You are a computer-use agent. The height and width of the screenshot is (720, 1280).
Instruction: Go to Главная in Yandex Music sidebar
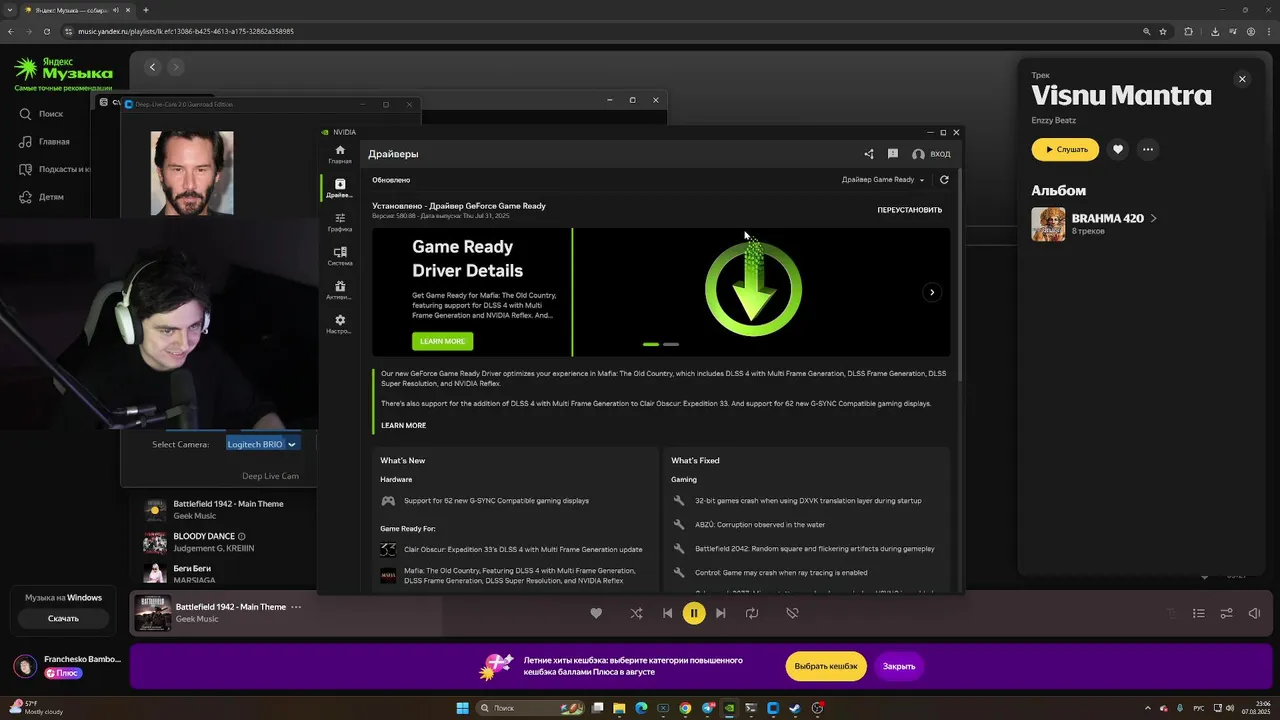44,142
